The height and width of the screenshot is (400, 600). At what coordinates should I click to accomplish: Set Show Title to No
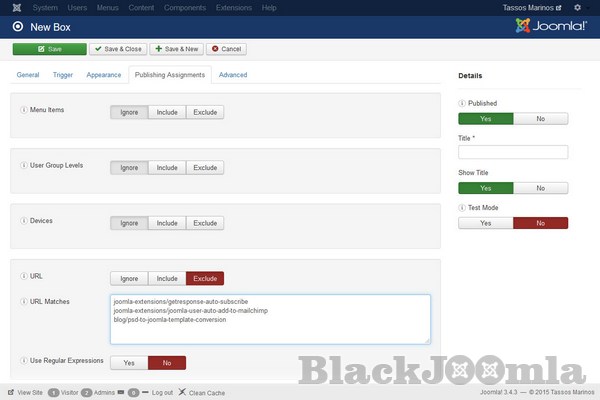pyautogui.click(x=541, y=187)
